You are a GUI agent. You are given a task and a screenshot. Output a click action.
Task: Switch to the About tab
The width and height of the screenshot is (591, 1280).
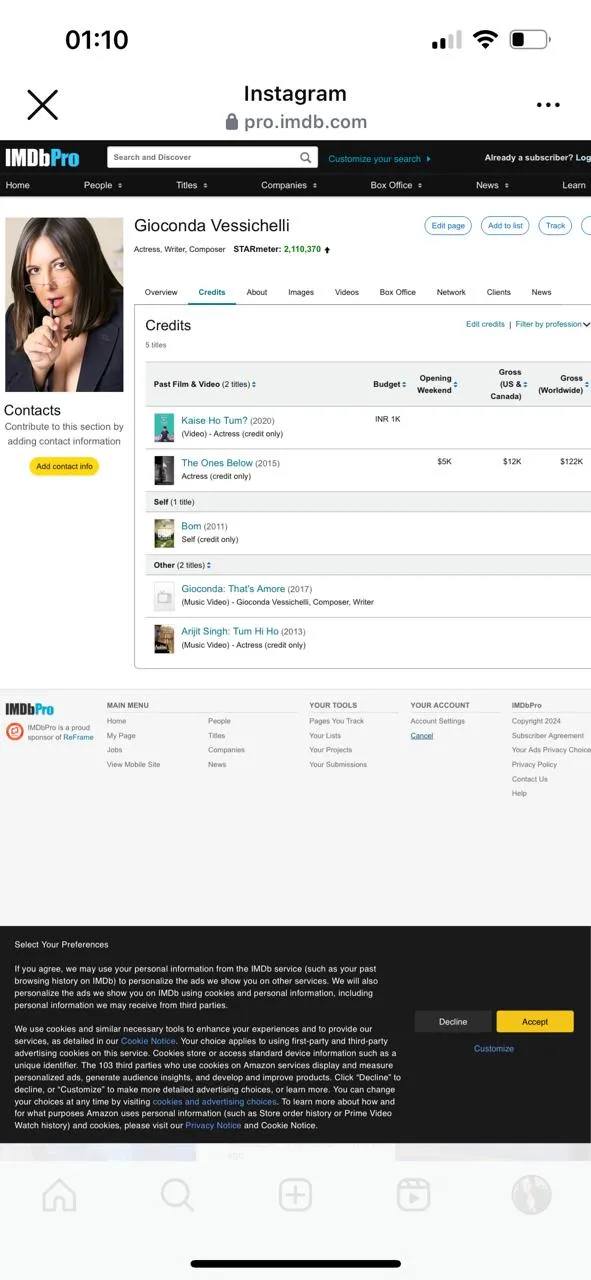(x=257, y=292)
